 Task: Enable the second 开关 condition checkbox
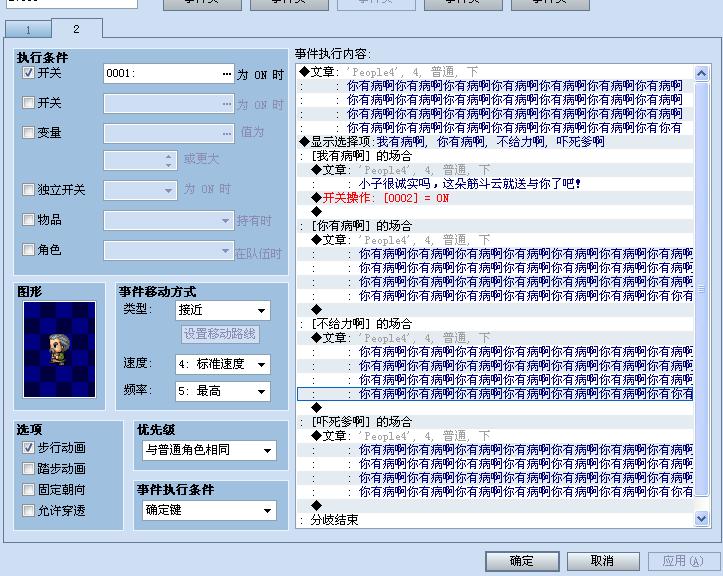point(29,102)
